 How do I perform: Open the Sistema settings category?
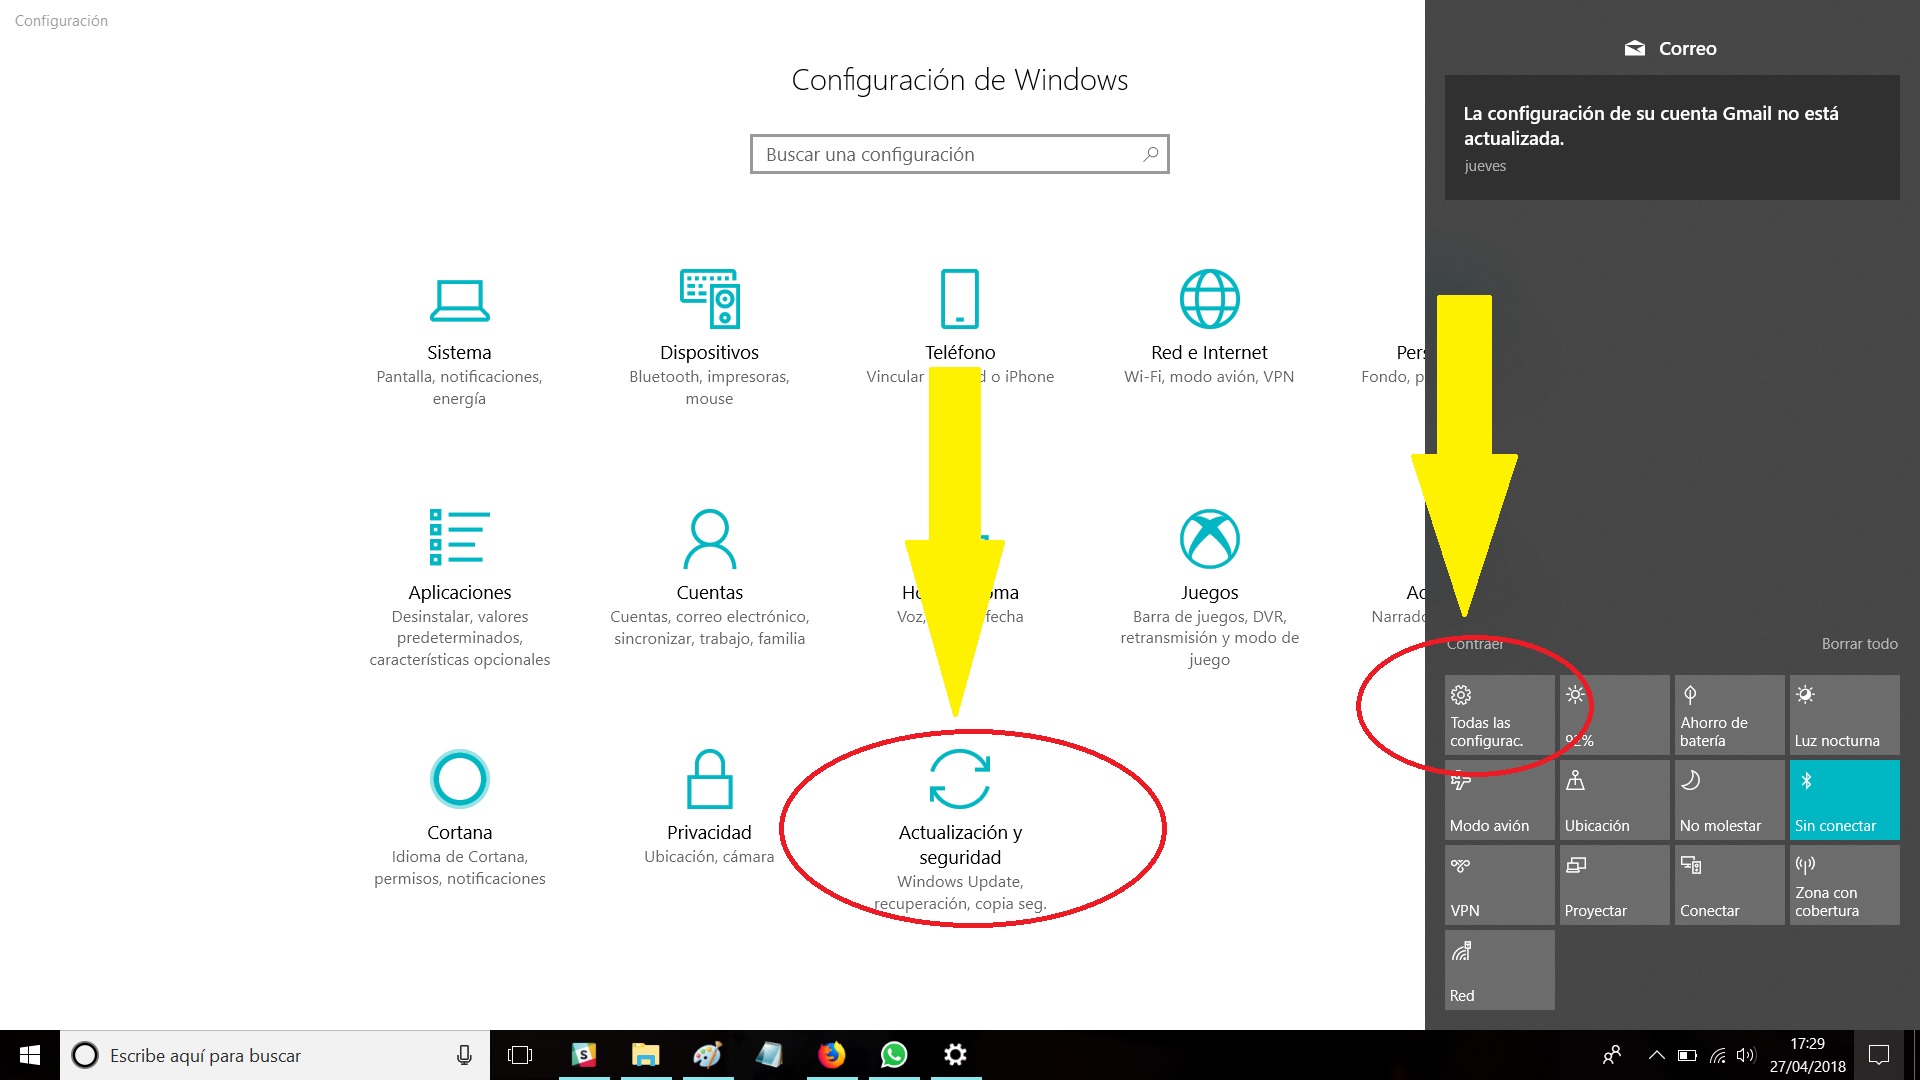(459, 340)
